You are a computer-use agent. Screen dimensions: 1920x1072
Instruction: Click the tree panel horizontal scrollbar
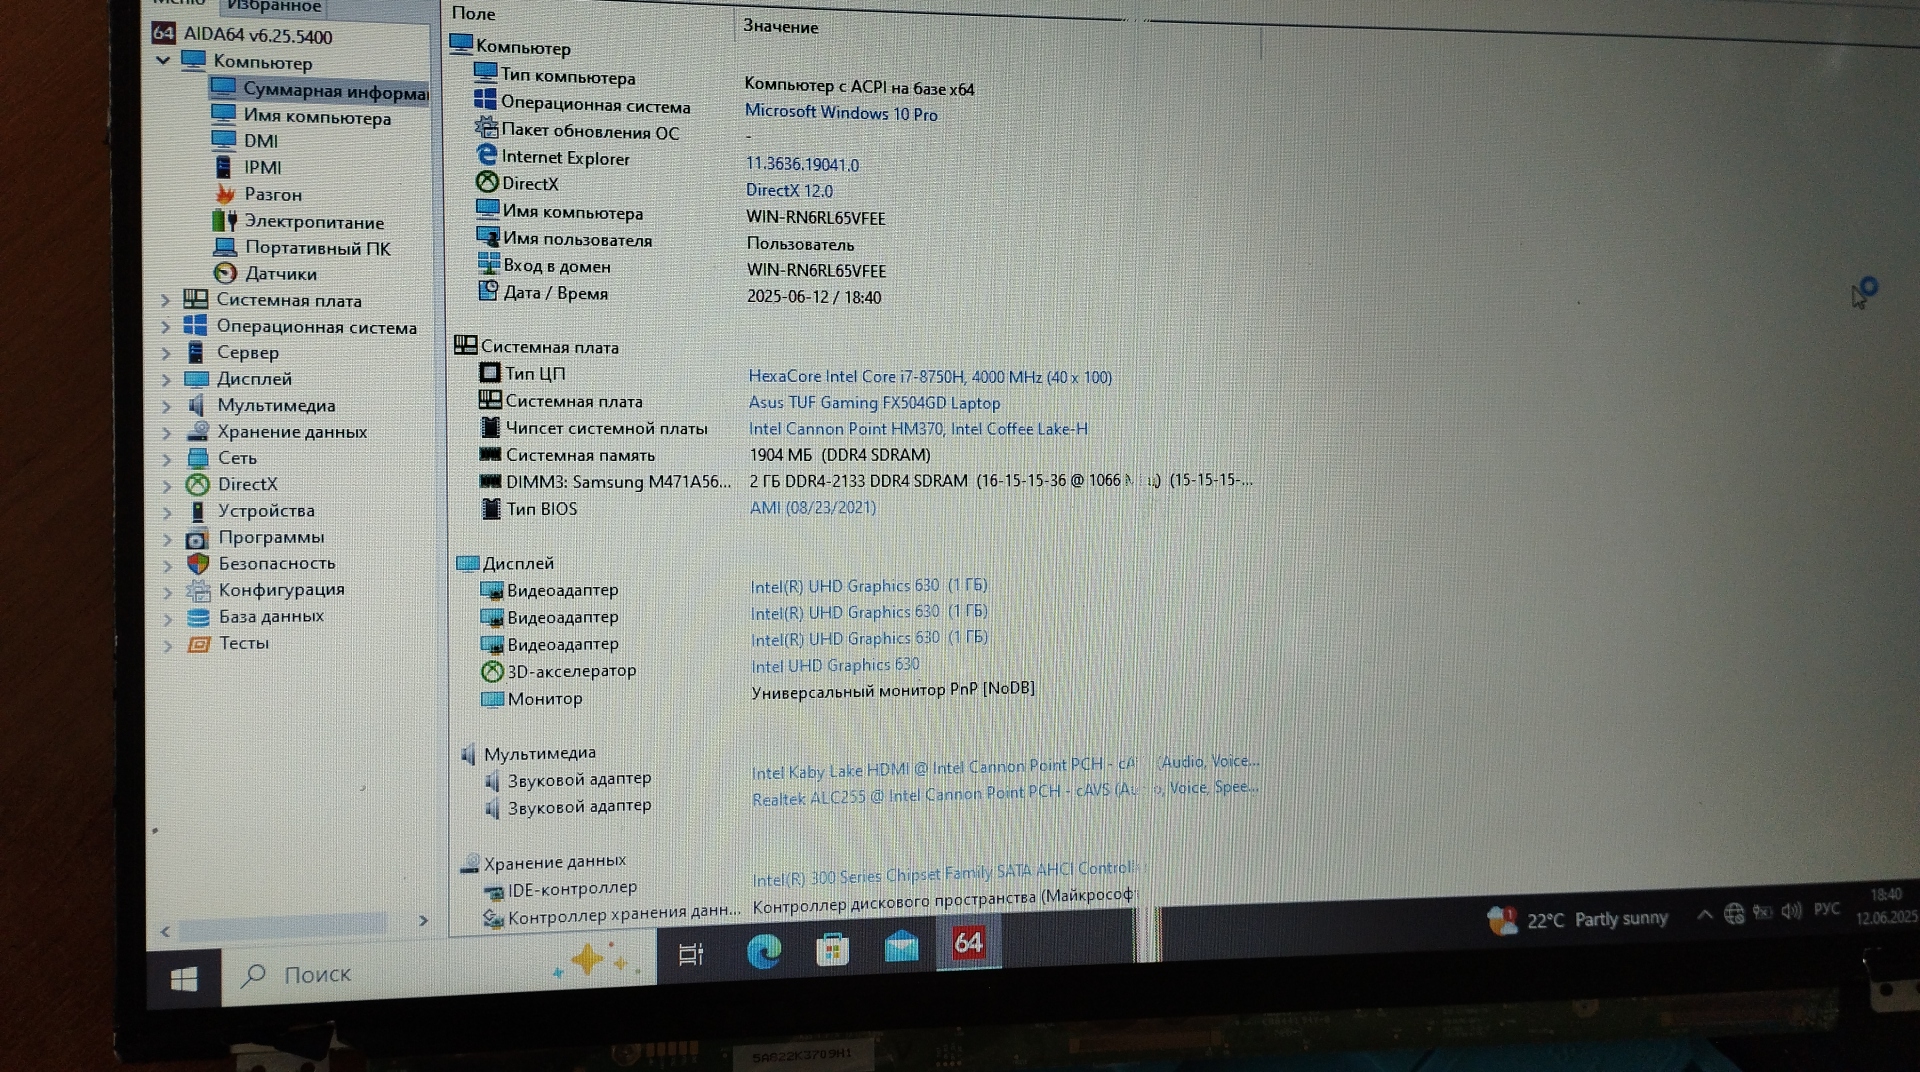coord(282,924)
